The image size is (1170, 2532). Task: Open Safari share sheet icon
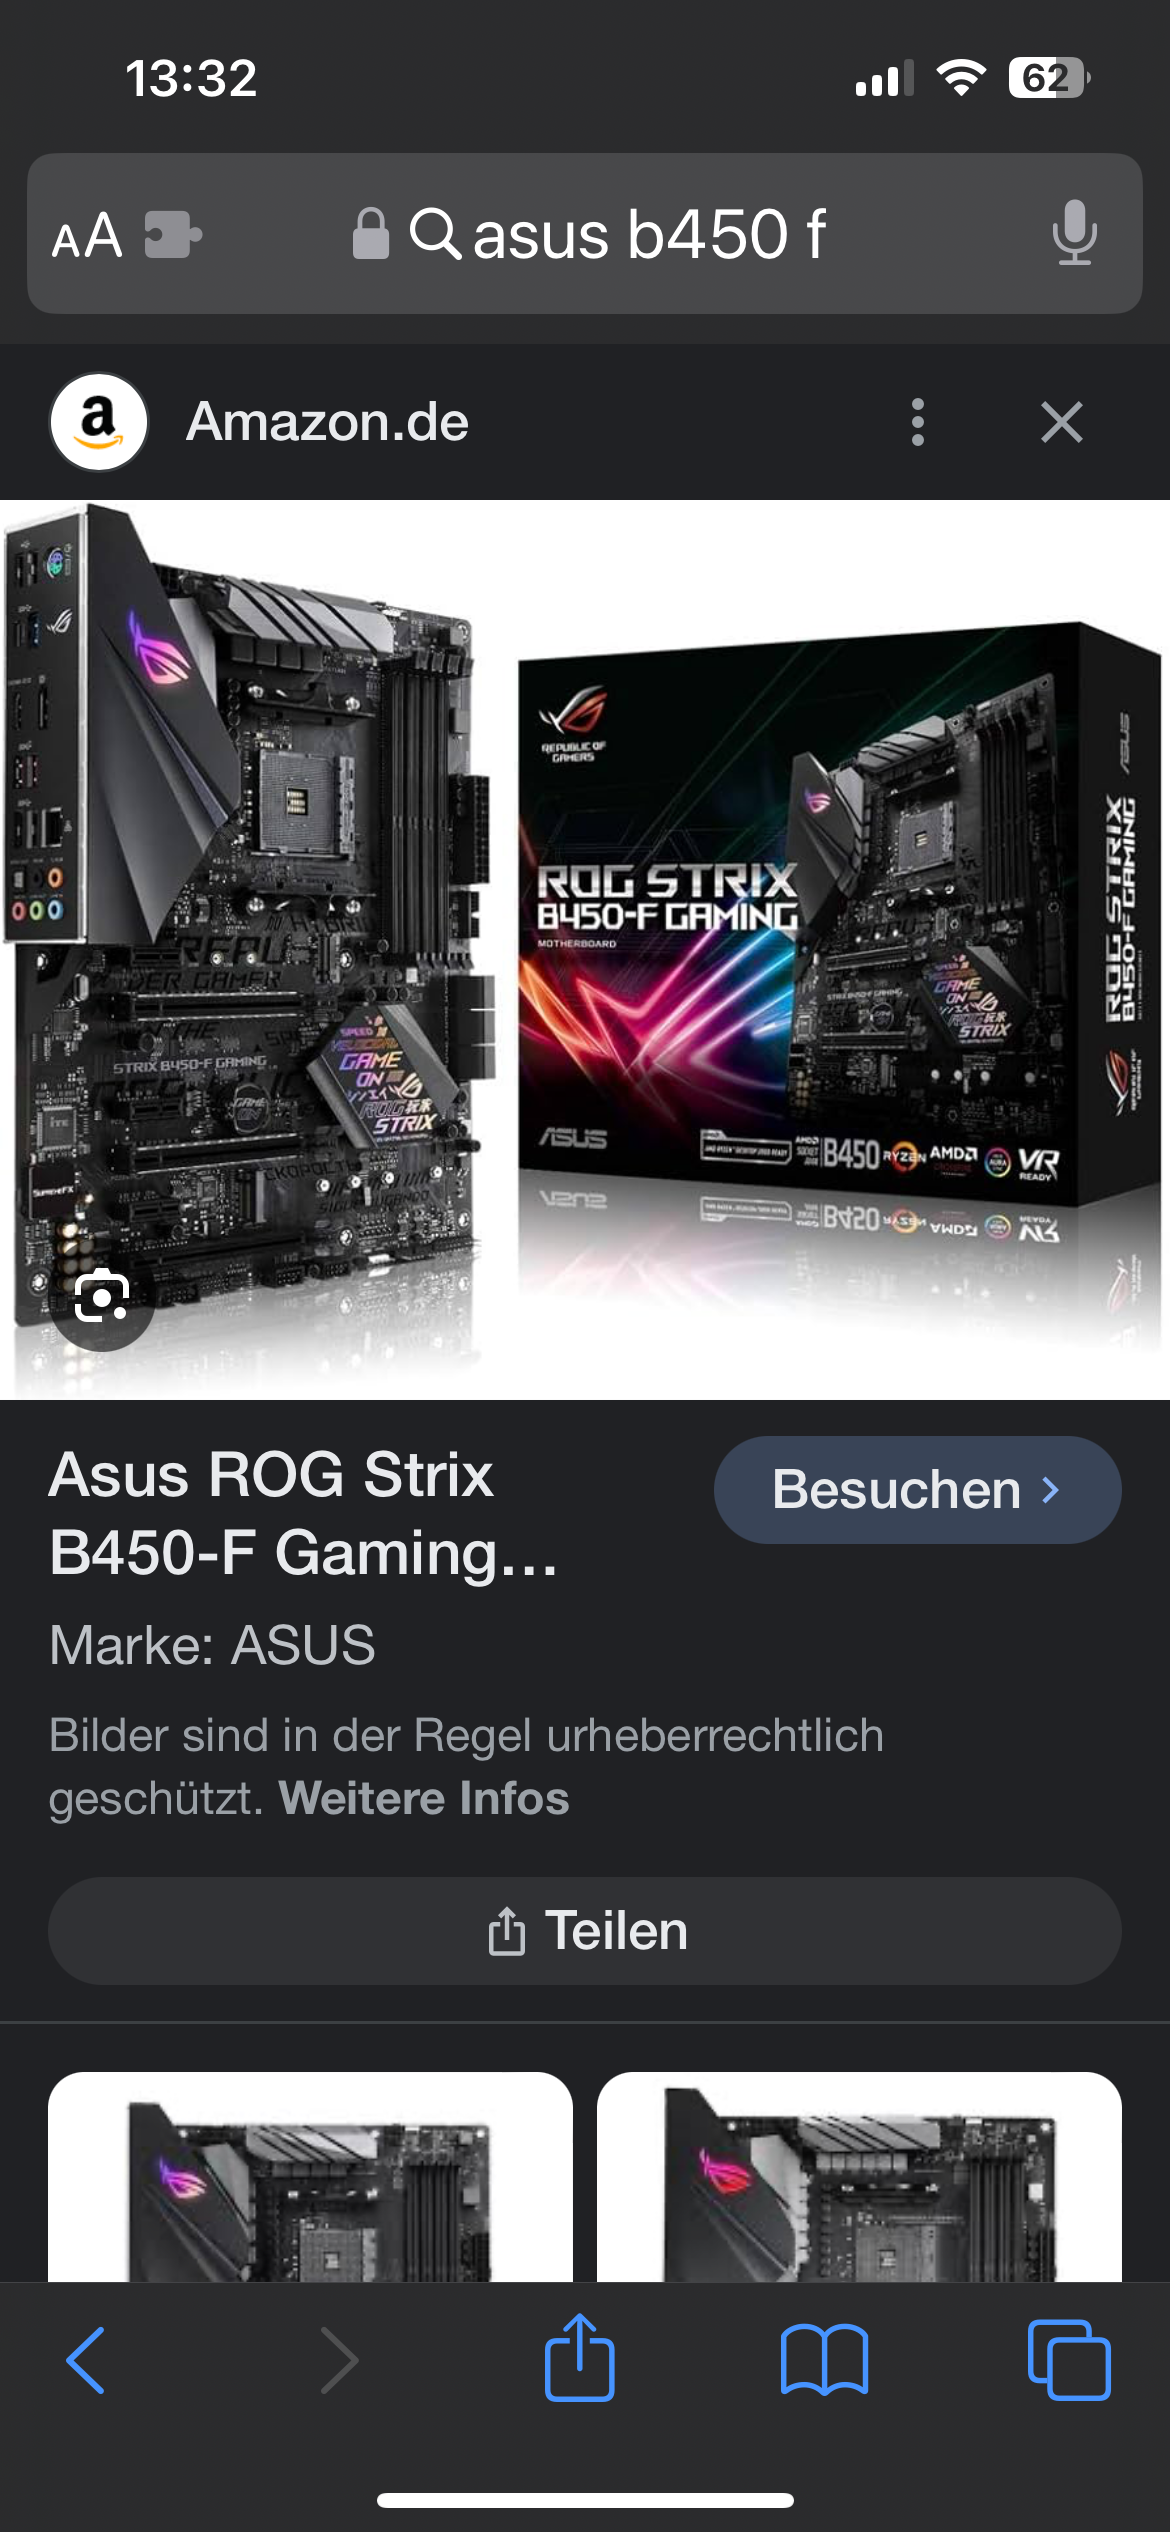click(x=580, y=2356)
